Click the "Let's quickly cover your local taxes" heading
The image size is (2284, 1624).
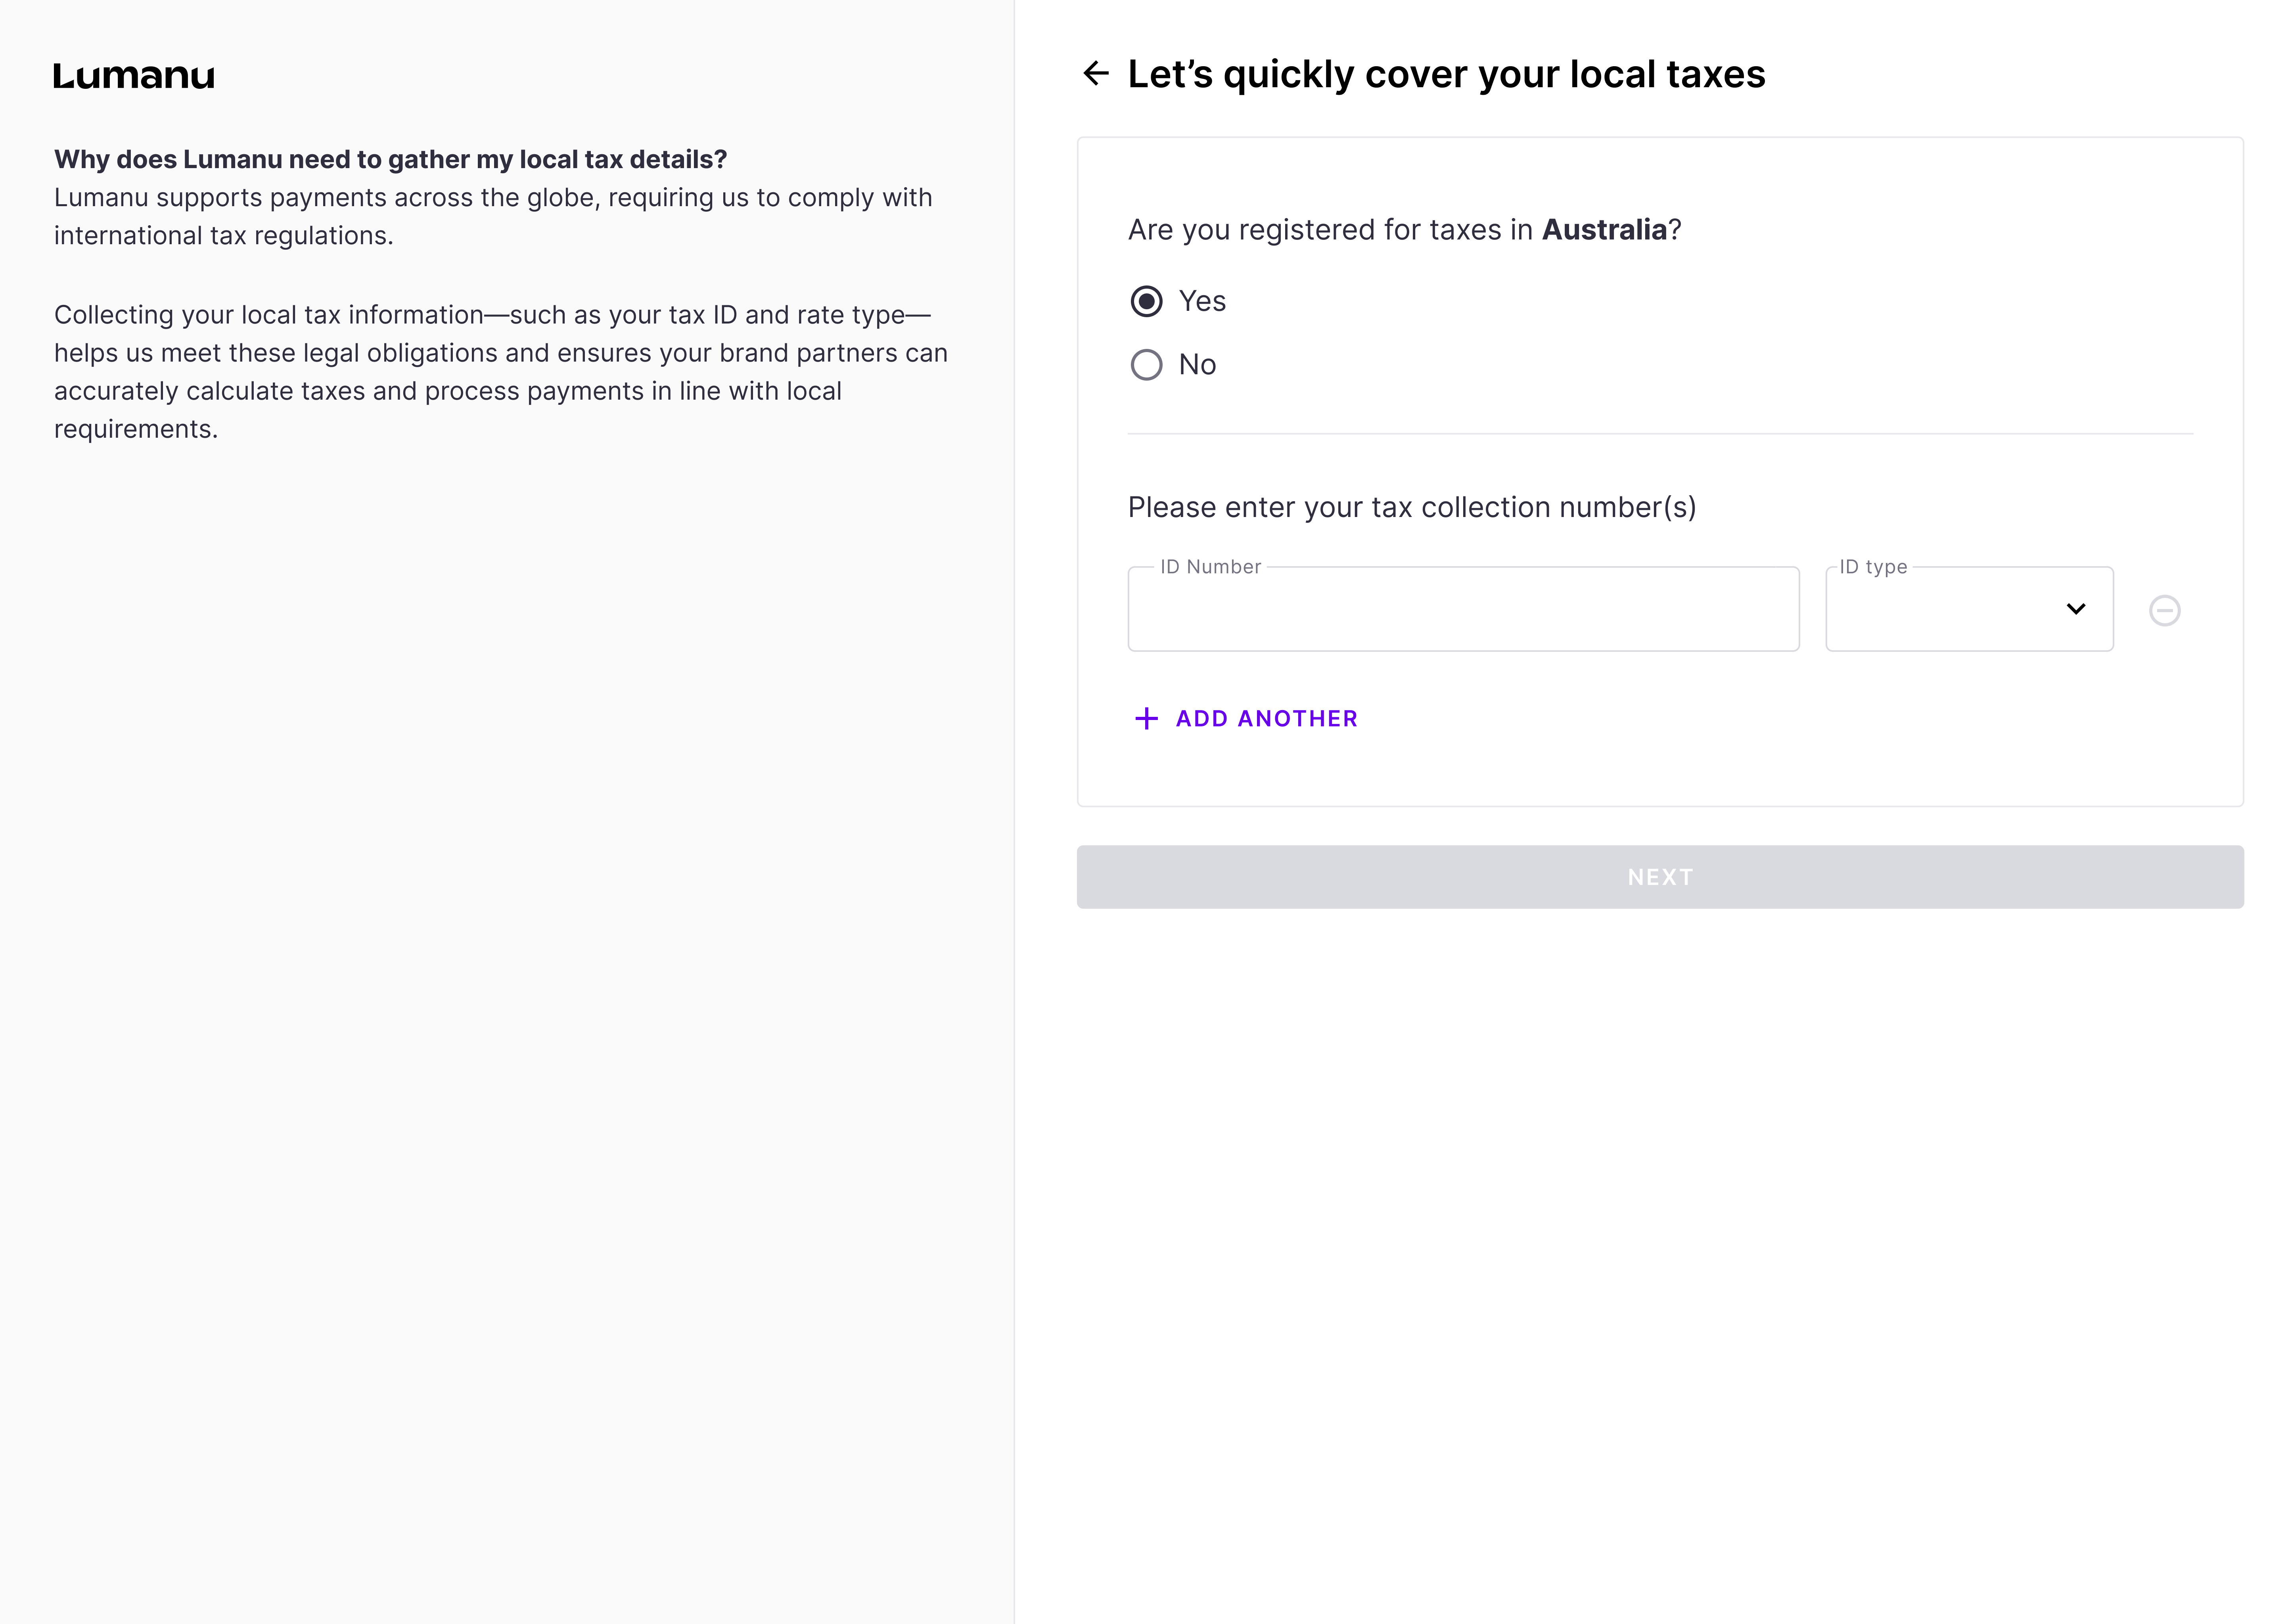1446,75
